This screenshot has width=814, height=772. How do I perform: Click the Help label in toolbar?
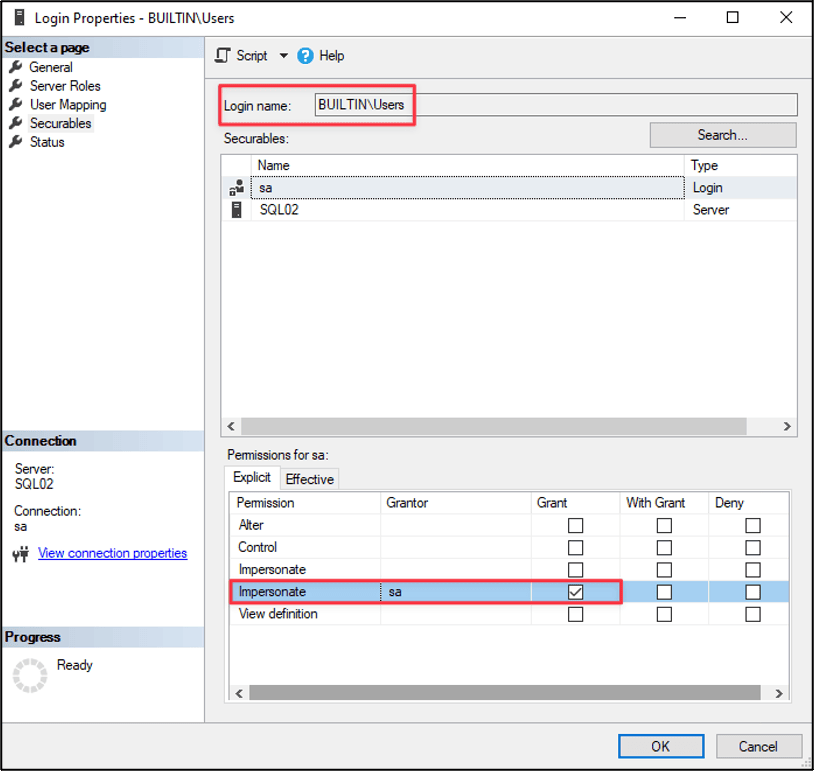click(x=331, y=56)
